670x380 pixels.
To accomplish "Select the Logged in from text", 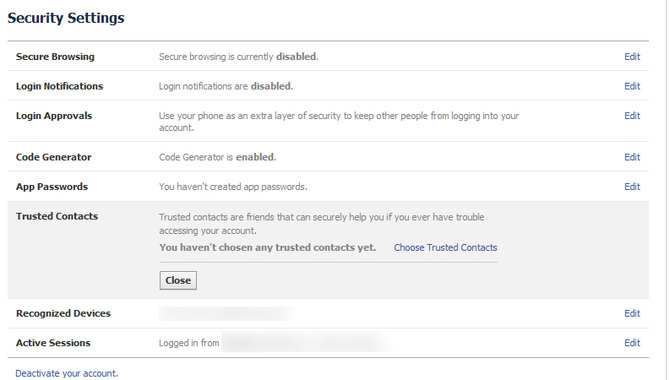I will click(x=189, y=343).
